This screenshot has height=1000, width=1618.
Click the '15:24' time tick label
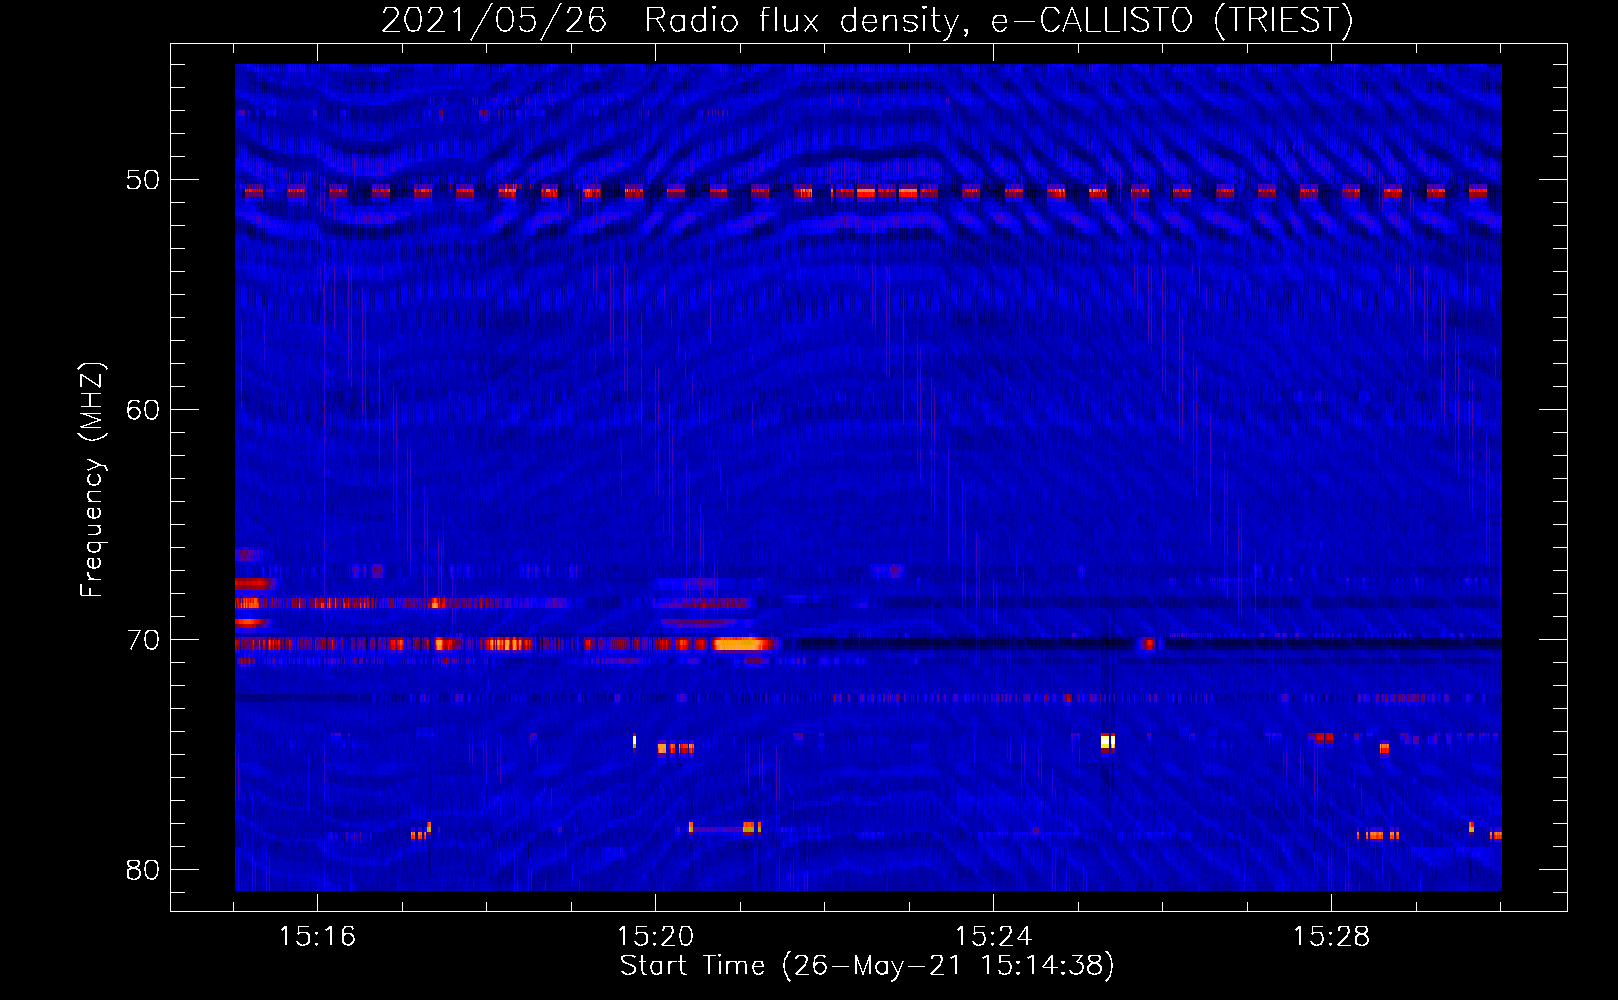click(993, 937)
